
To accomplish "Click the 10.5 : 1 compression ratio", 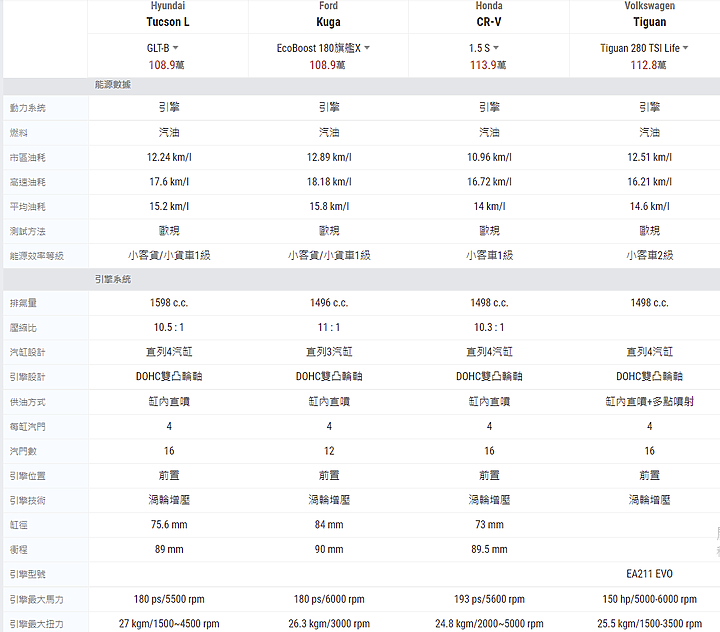I will tap(169, 327).
